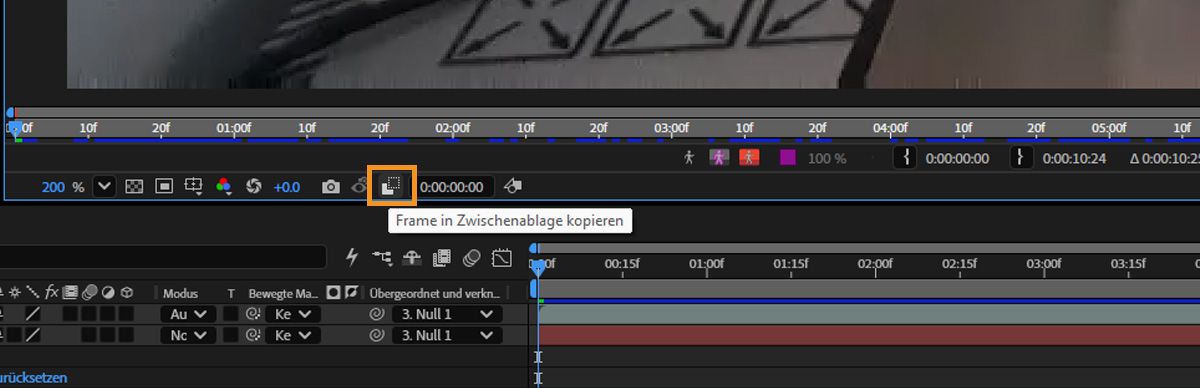Click track matte pick whip in Au row
This screenshot has height=388, width=1200.
(254, 314)
